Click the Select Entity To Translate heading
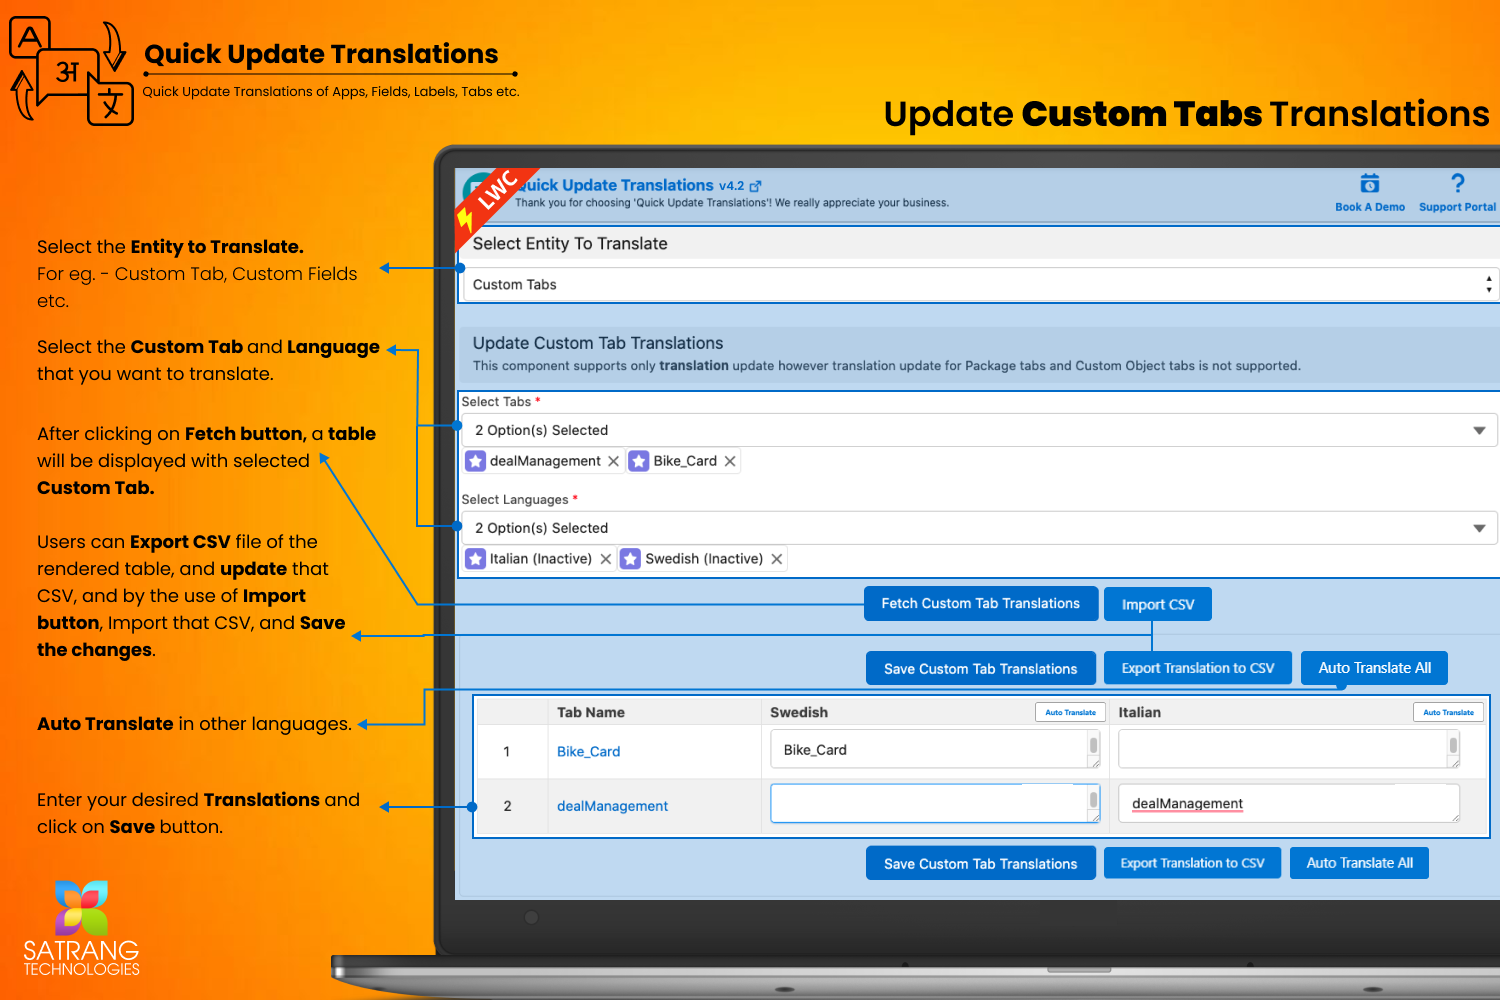The image size is (1500, 1000). (x=570, y=244)
